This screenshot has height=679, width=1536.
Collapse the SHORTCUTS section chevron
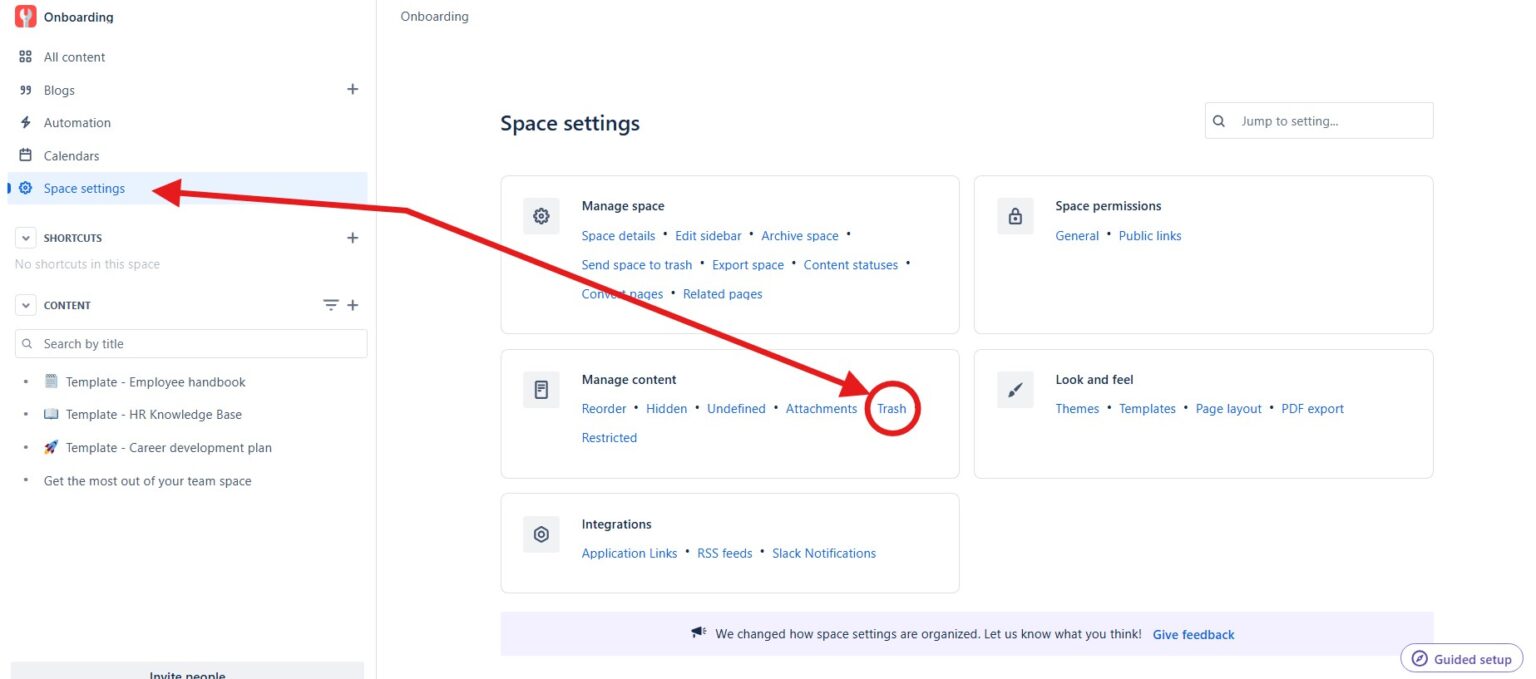click(26, 238)
